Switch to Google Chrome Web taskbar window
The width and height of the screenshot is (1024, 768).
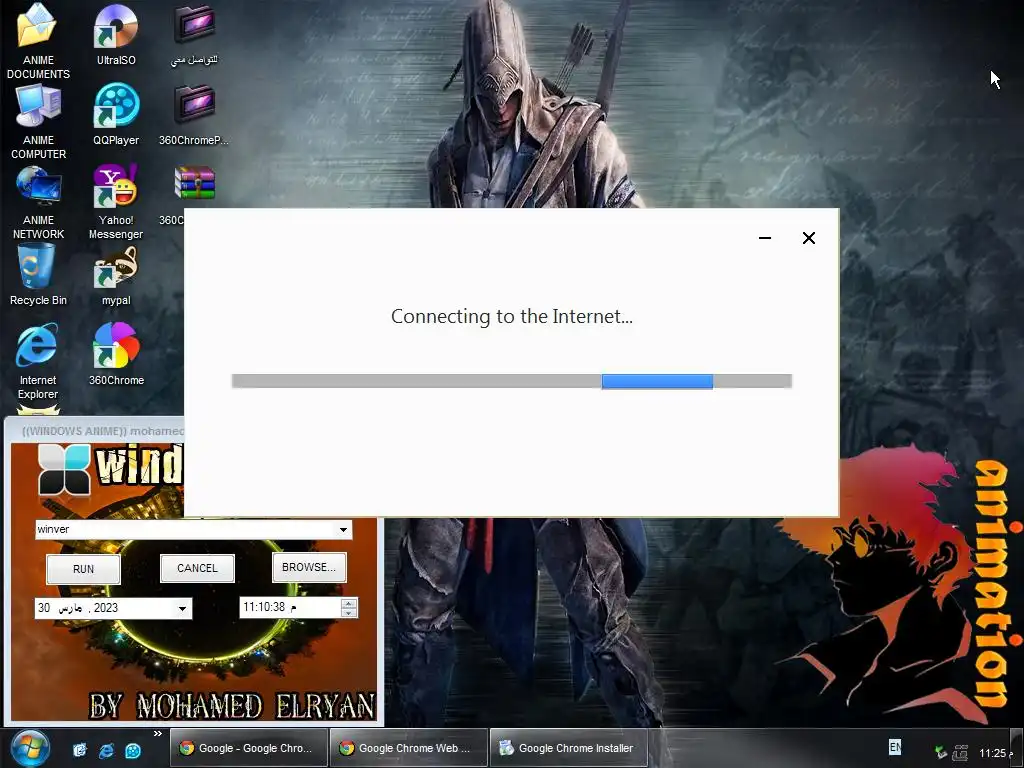tap(409, 748)
